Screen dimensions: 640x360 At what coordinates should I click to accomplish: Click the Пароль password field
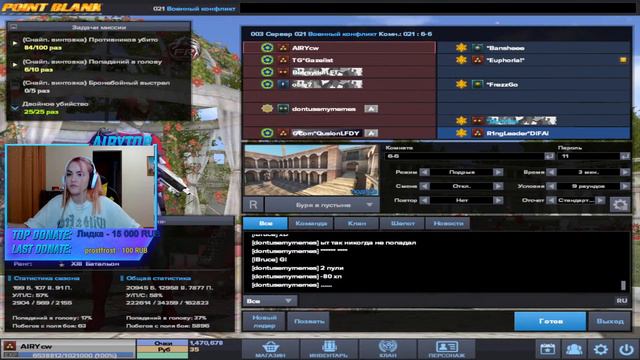tap(589, 156)
